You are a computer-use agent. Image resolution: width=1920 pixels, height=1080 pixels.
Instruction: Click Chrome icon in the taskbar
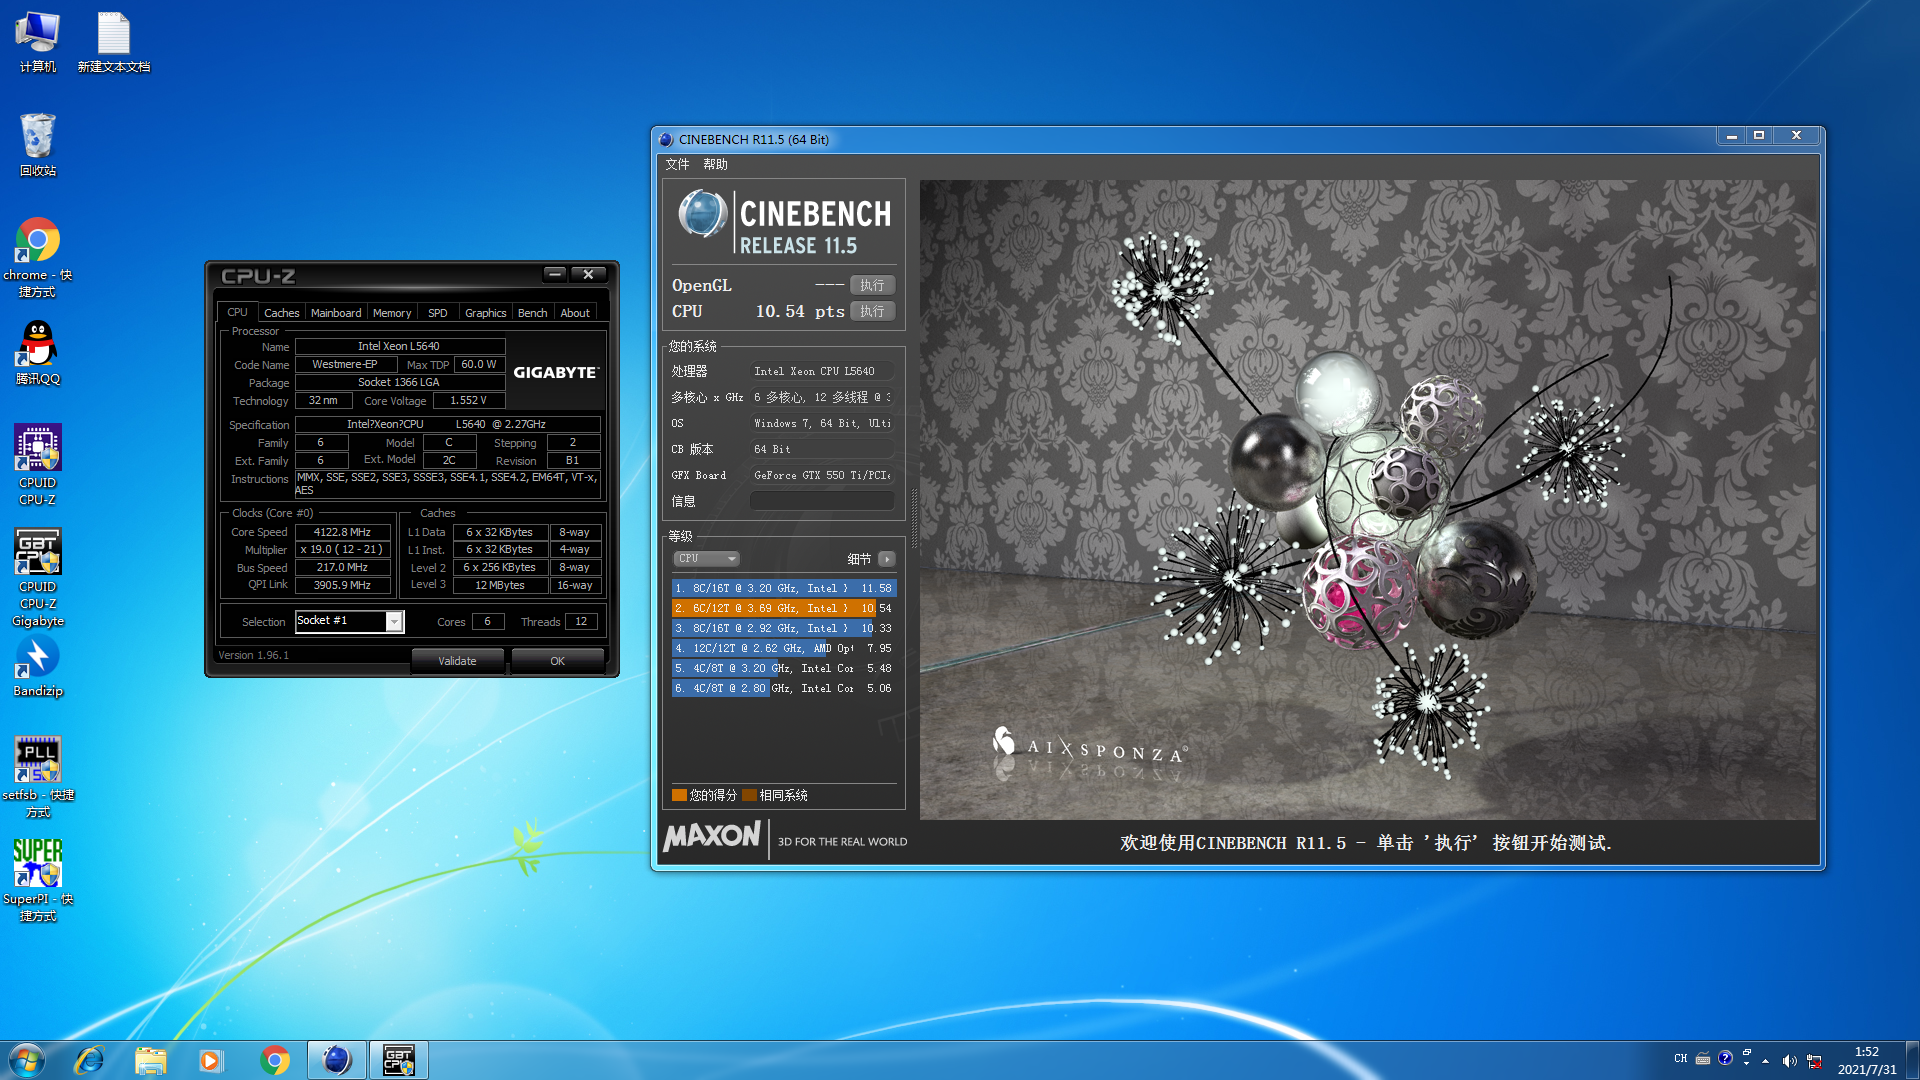(274, 1060)
